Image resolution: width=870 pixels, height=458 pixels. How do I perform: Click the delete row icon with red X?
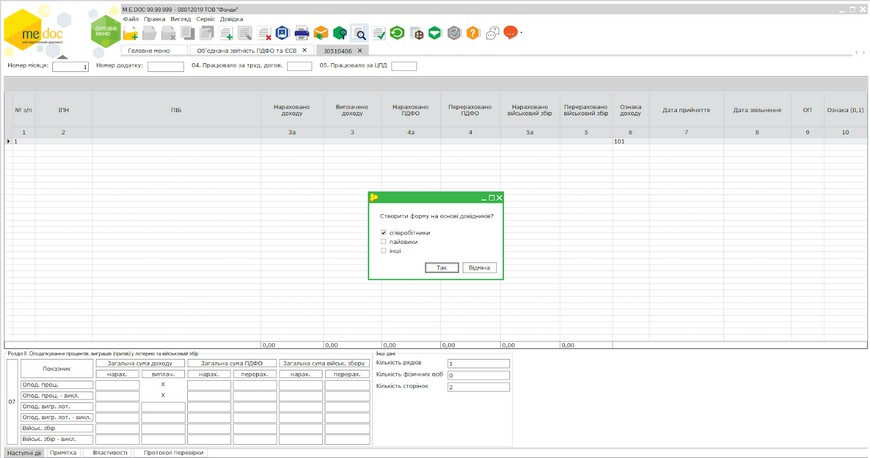tap(265, 34)
